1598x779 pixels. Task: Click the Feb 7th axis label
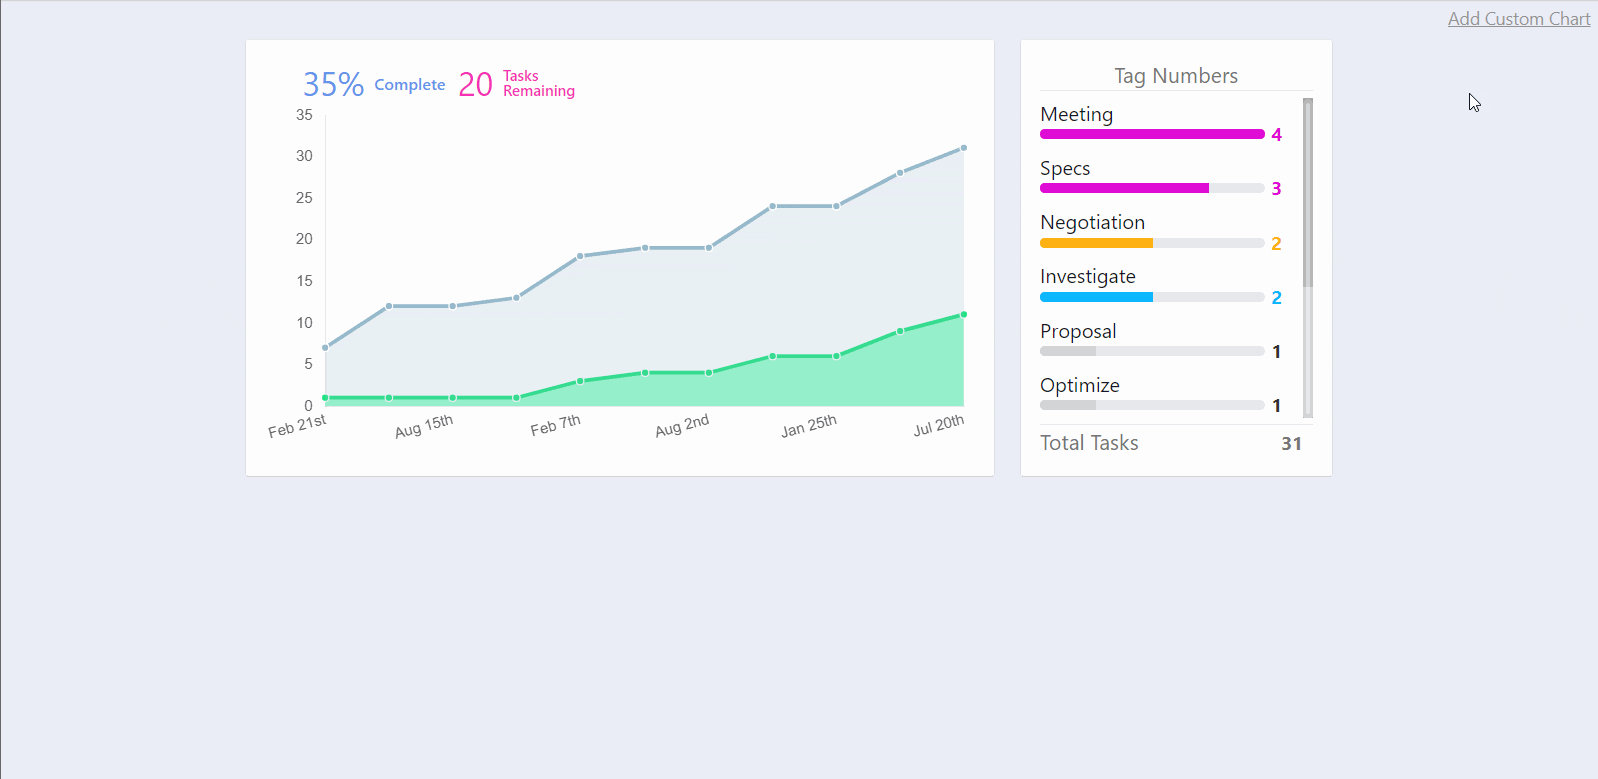point(555,425)
